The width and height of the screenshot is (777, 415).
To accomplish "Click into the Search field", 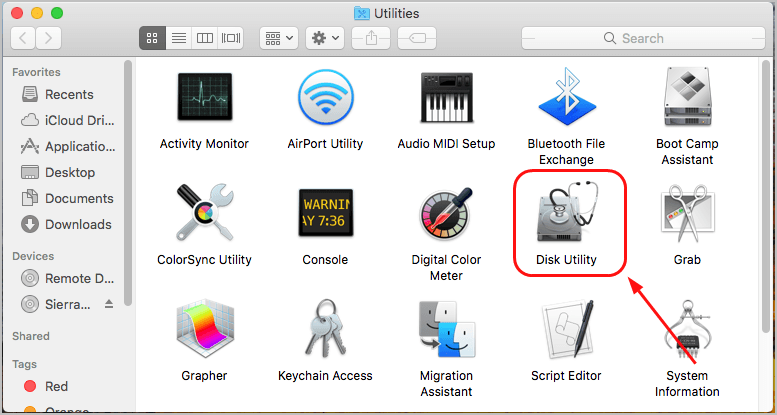I will pos(643,38).
